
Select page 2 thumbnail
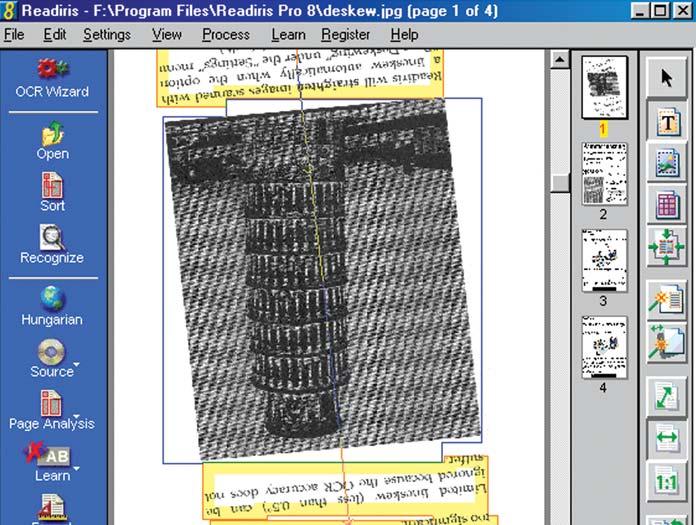[x=604, y=174]
